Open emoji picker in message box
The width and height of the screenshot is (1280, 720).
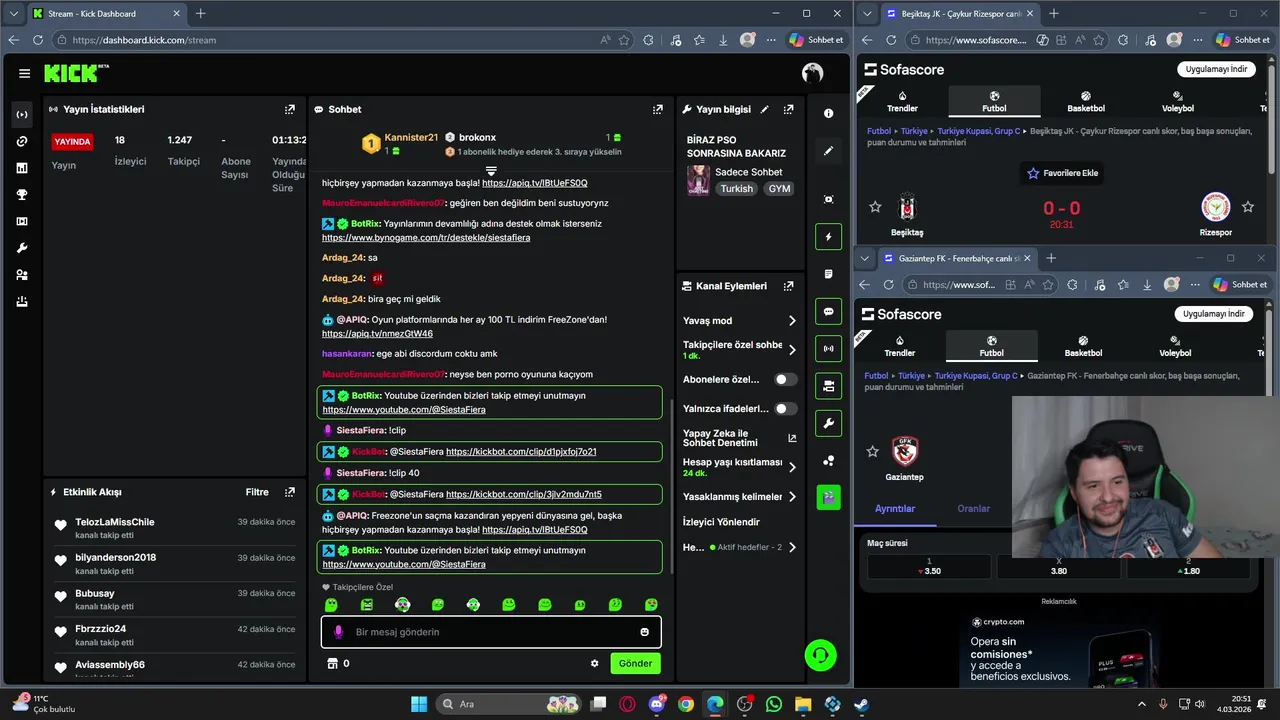click(645, 632)
